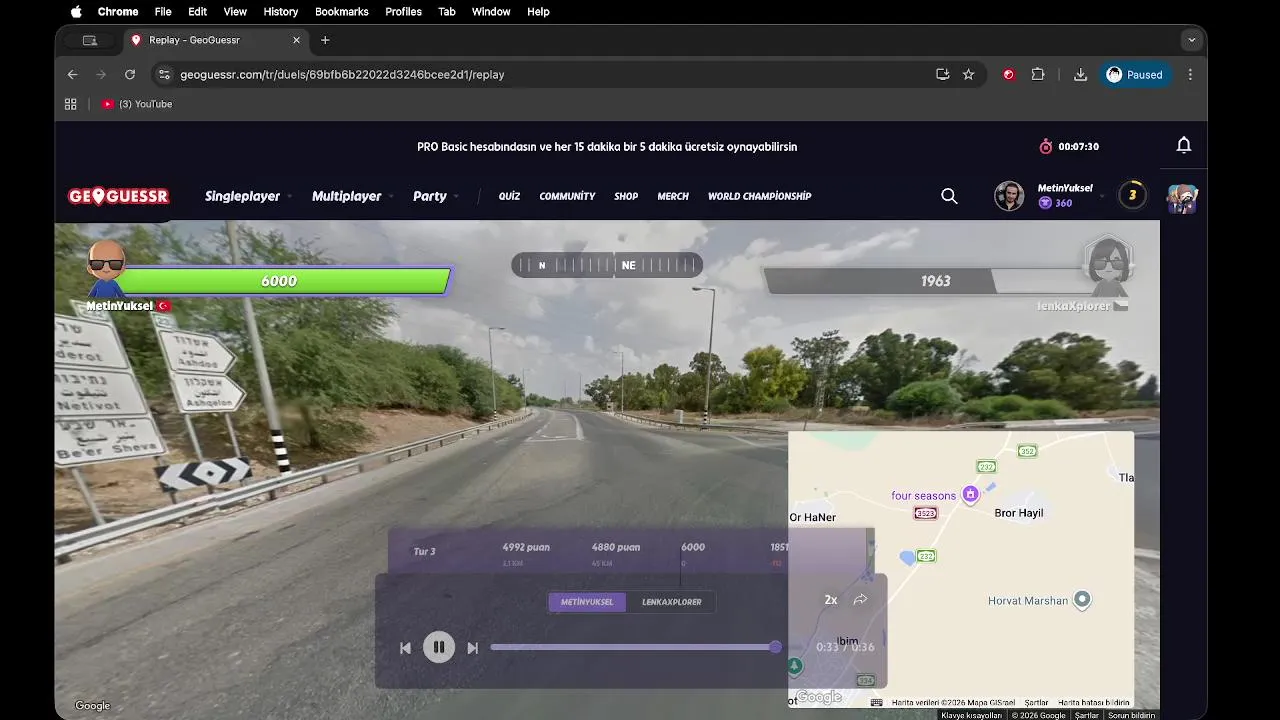Open the MERCH page

coord(673,196)
